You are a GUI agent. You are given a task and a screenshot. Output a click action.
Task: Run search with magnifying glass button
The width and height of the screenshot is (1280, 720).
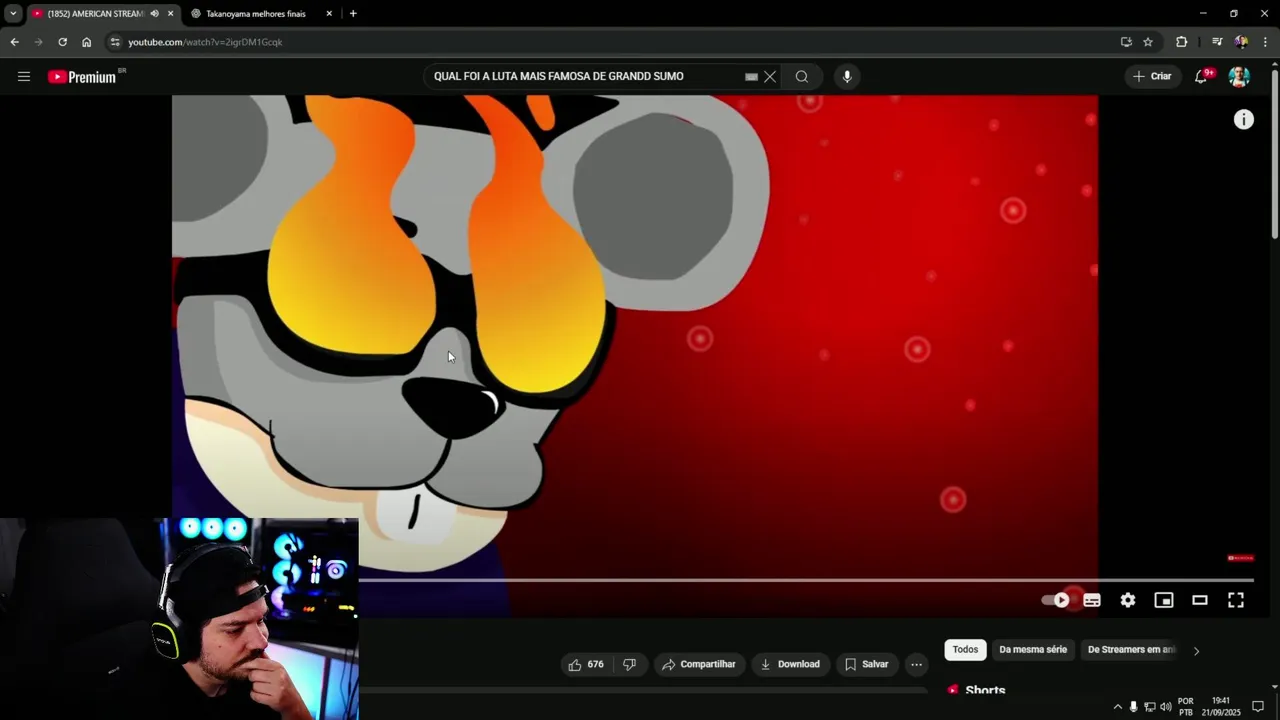pos(802,77)
